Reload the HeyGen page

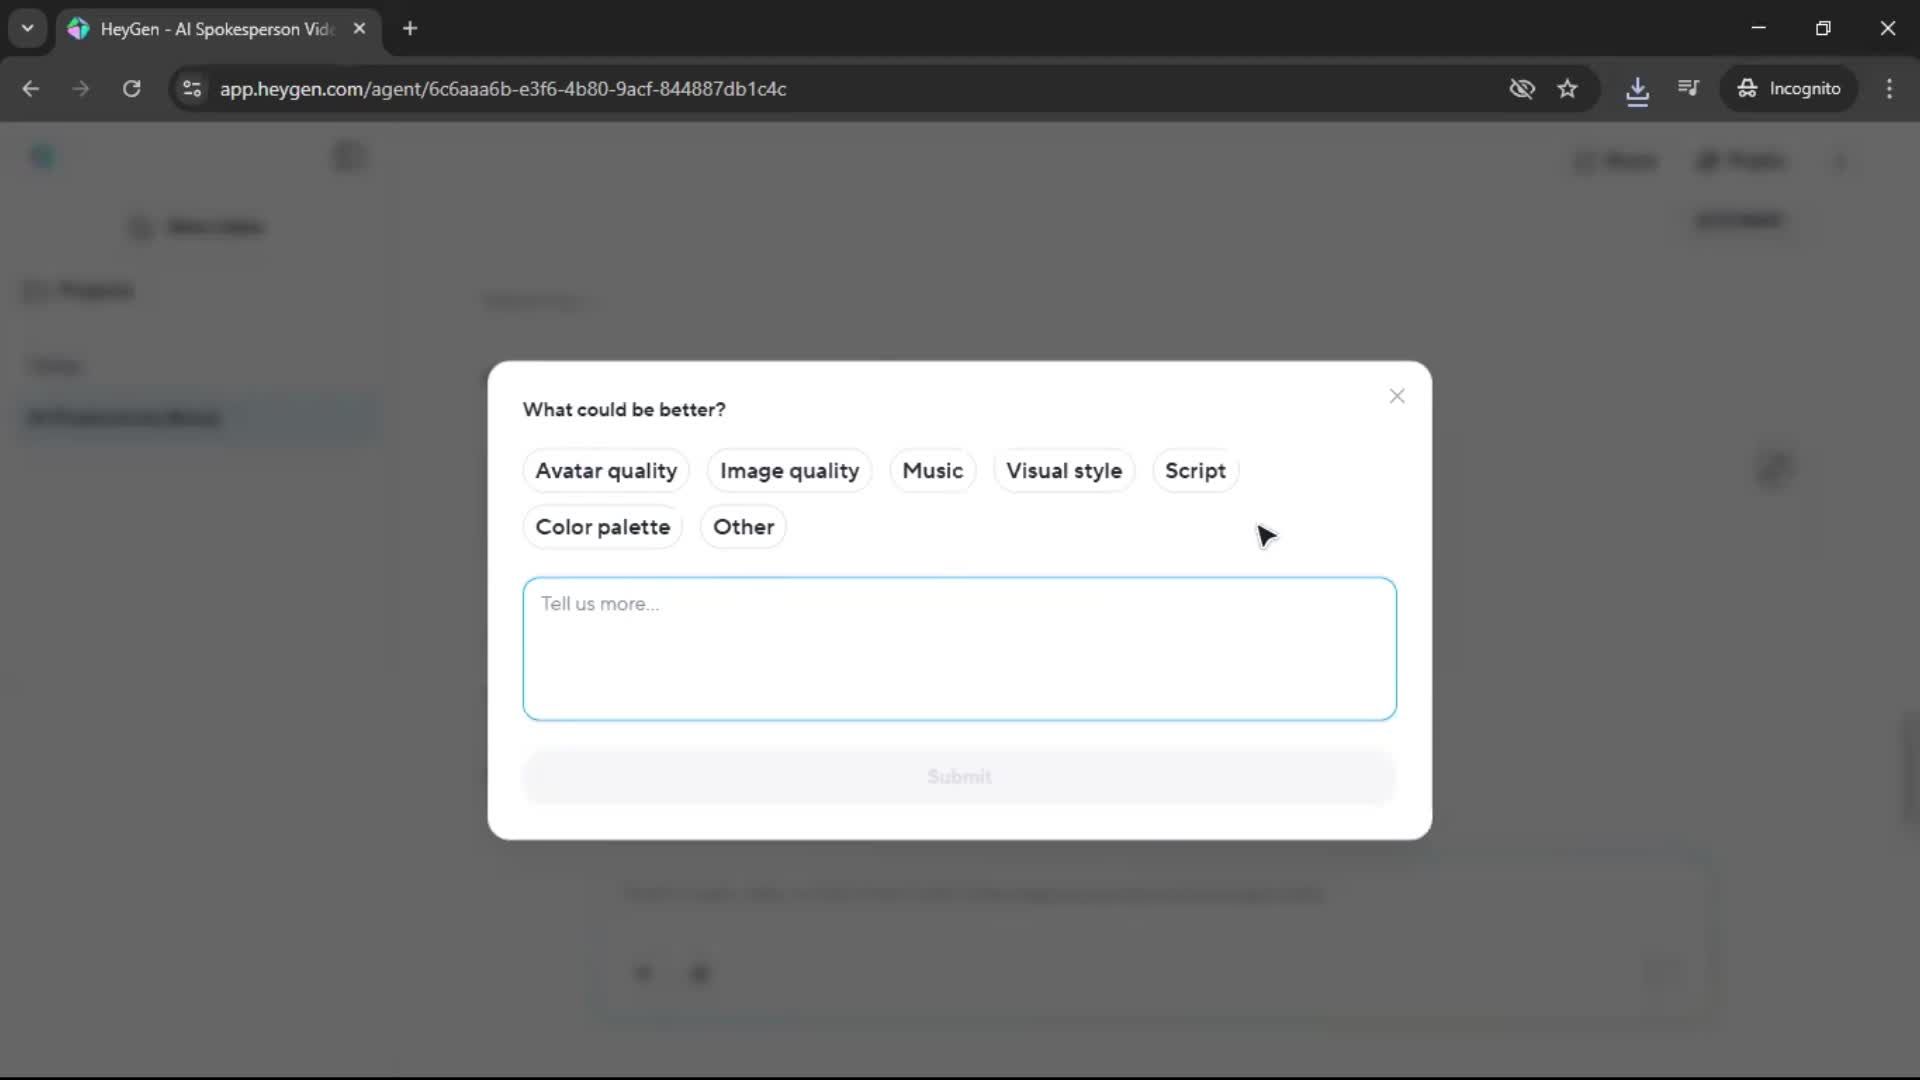pyautogui.click(x=131, y=89)
